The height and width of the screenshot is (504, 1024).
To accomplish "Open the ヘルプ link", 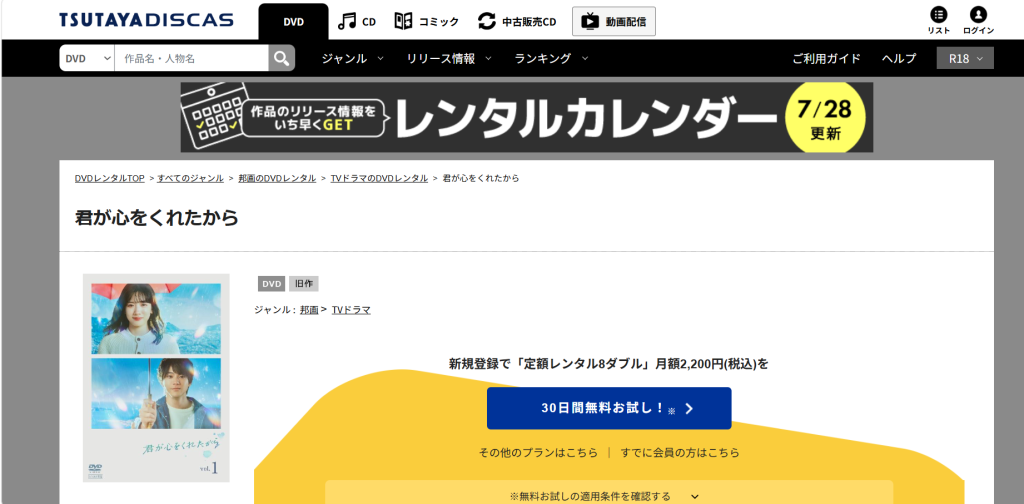I will (x=899, y=58).
